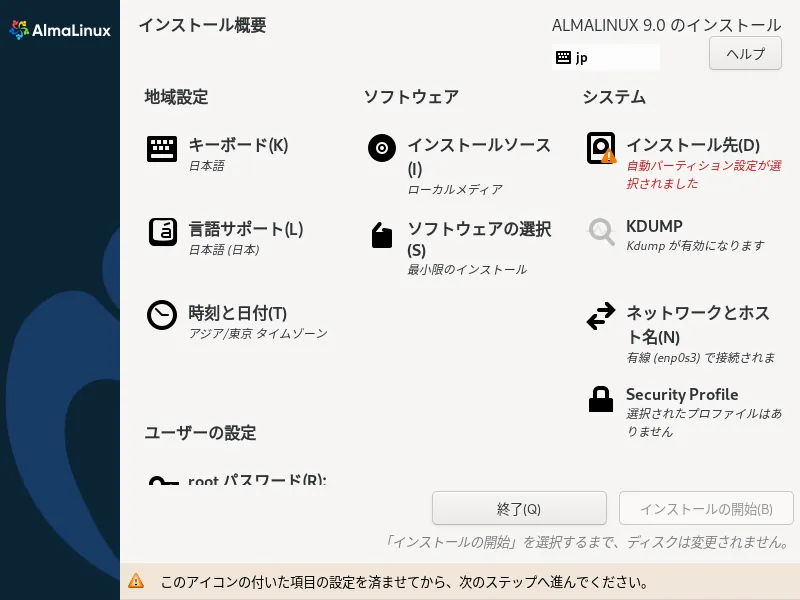800x600 pixels.
Task: Click the keyboard icon next to キーボード(K)
Action: point(162,148)
